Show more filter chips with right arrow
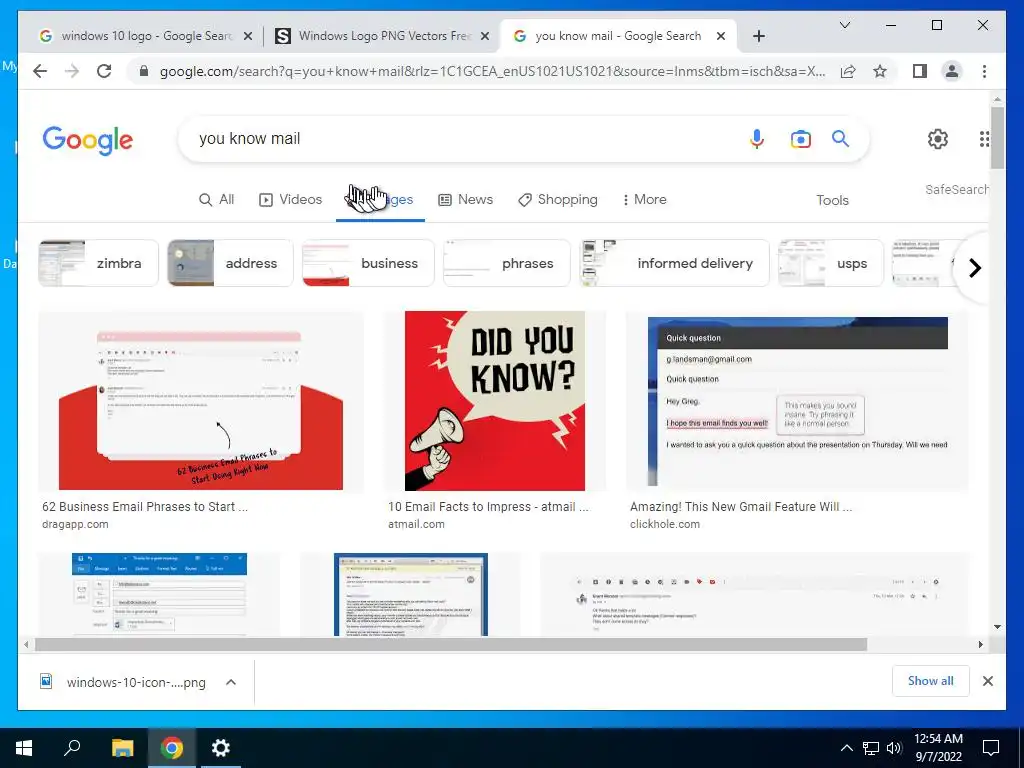Viewport: 1024px width, 768px height. [974, 268]
